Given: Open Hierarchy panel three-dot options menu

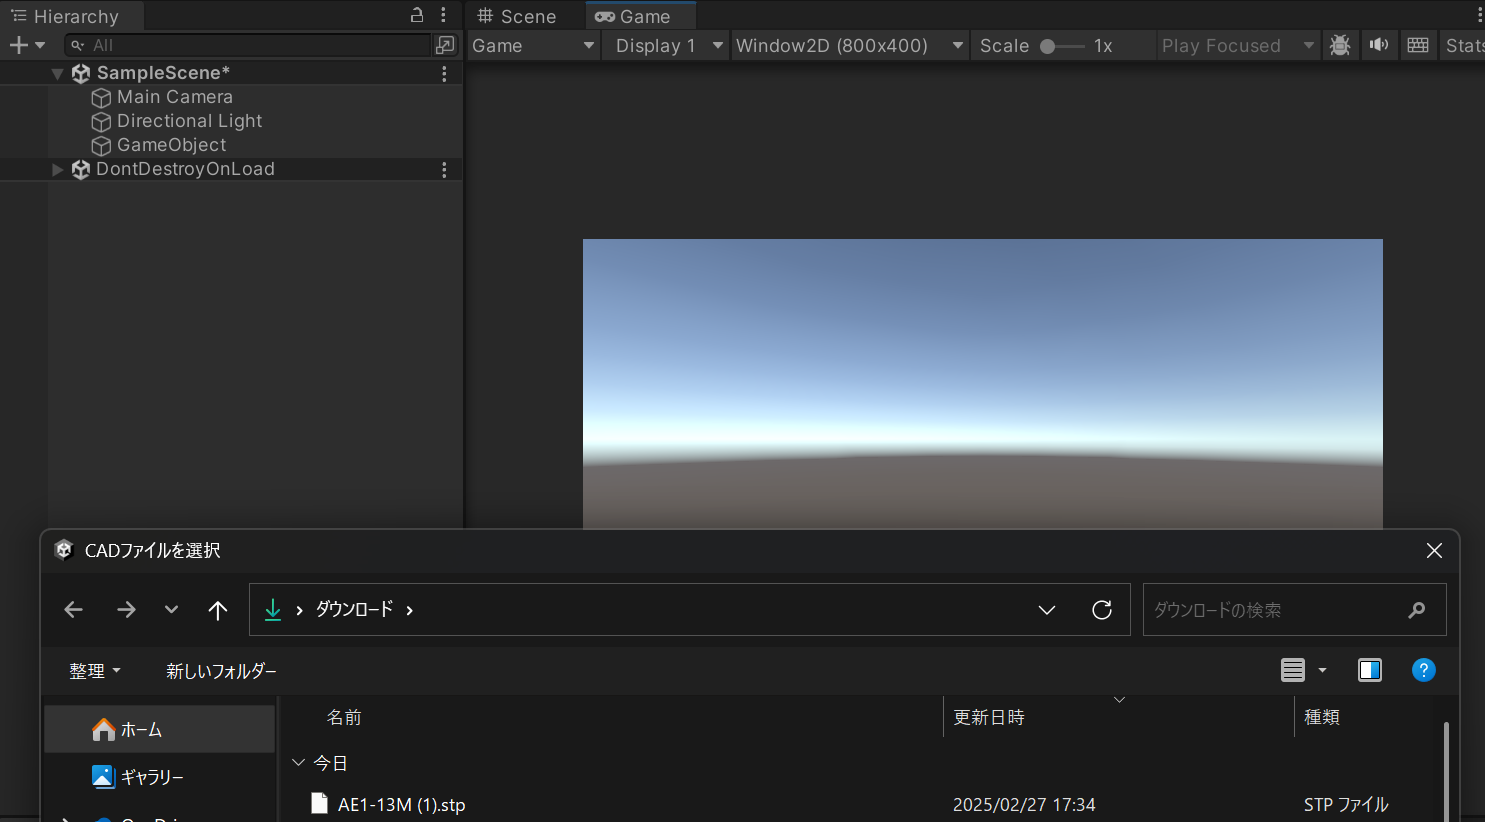Looking at the screenshot, I should coord(443,15).
